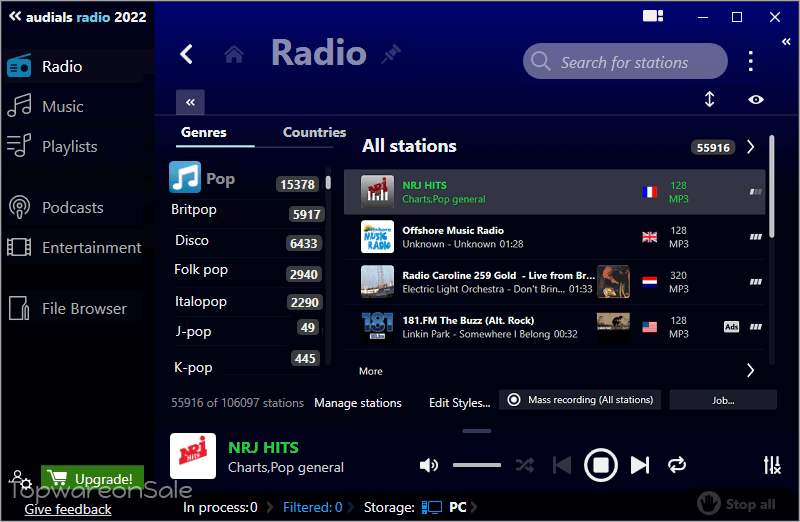Click the Ads badge on 181.FM row
Image resolution: width=800 pixels, height=522 pixels.
[731, 327]
